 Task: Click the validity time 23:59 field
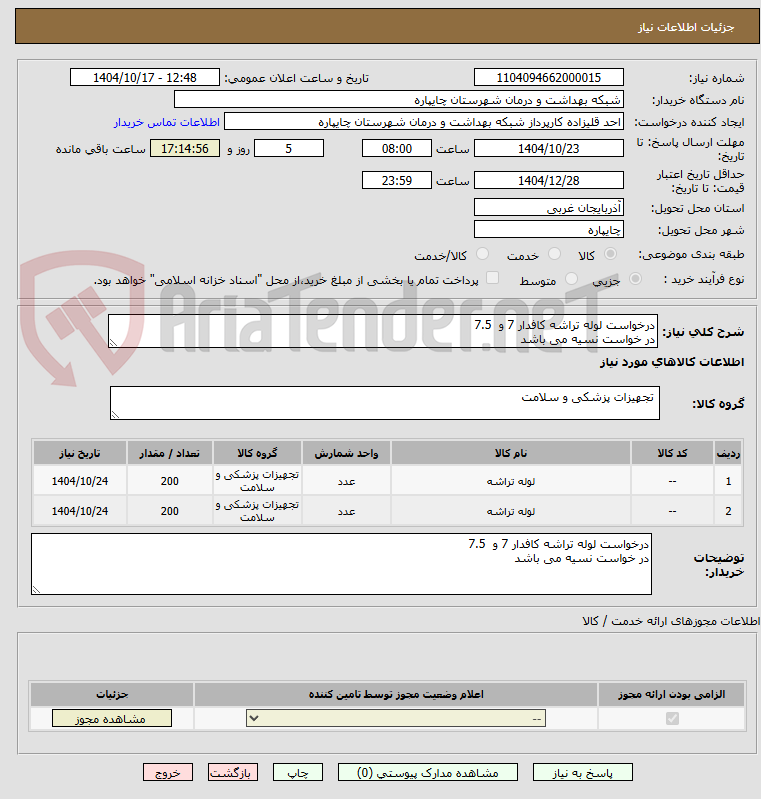point(397,180)
